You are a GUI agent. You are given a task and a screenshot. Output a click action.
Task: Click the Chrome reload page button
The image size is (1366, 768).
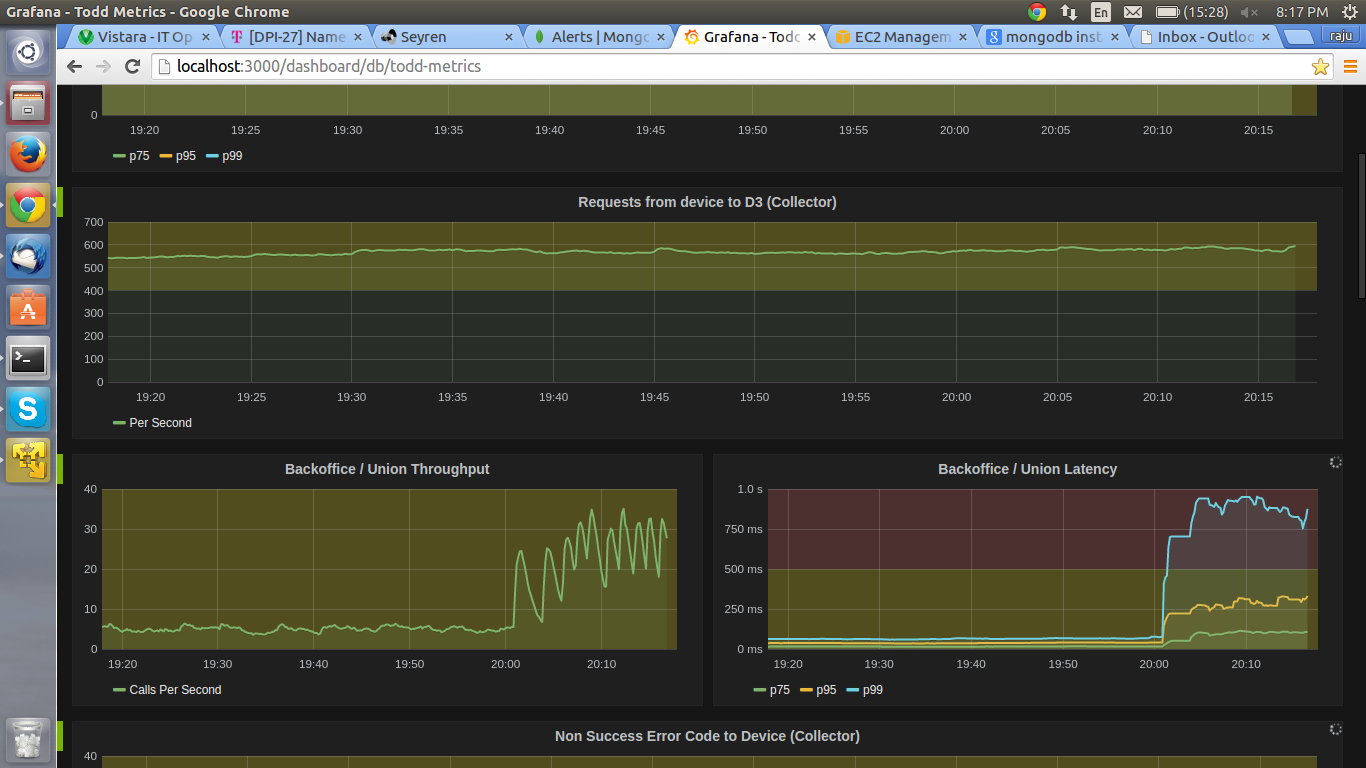tap(132, 66)
